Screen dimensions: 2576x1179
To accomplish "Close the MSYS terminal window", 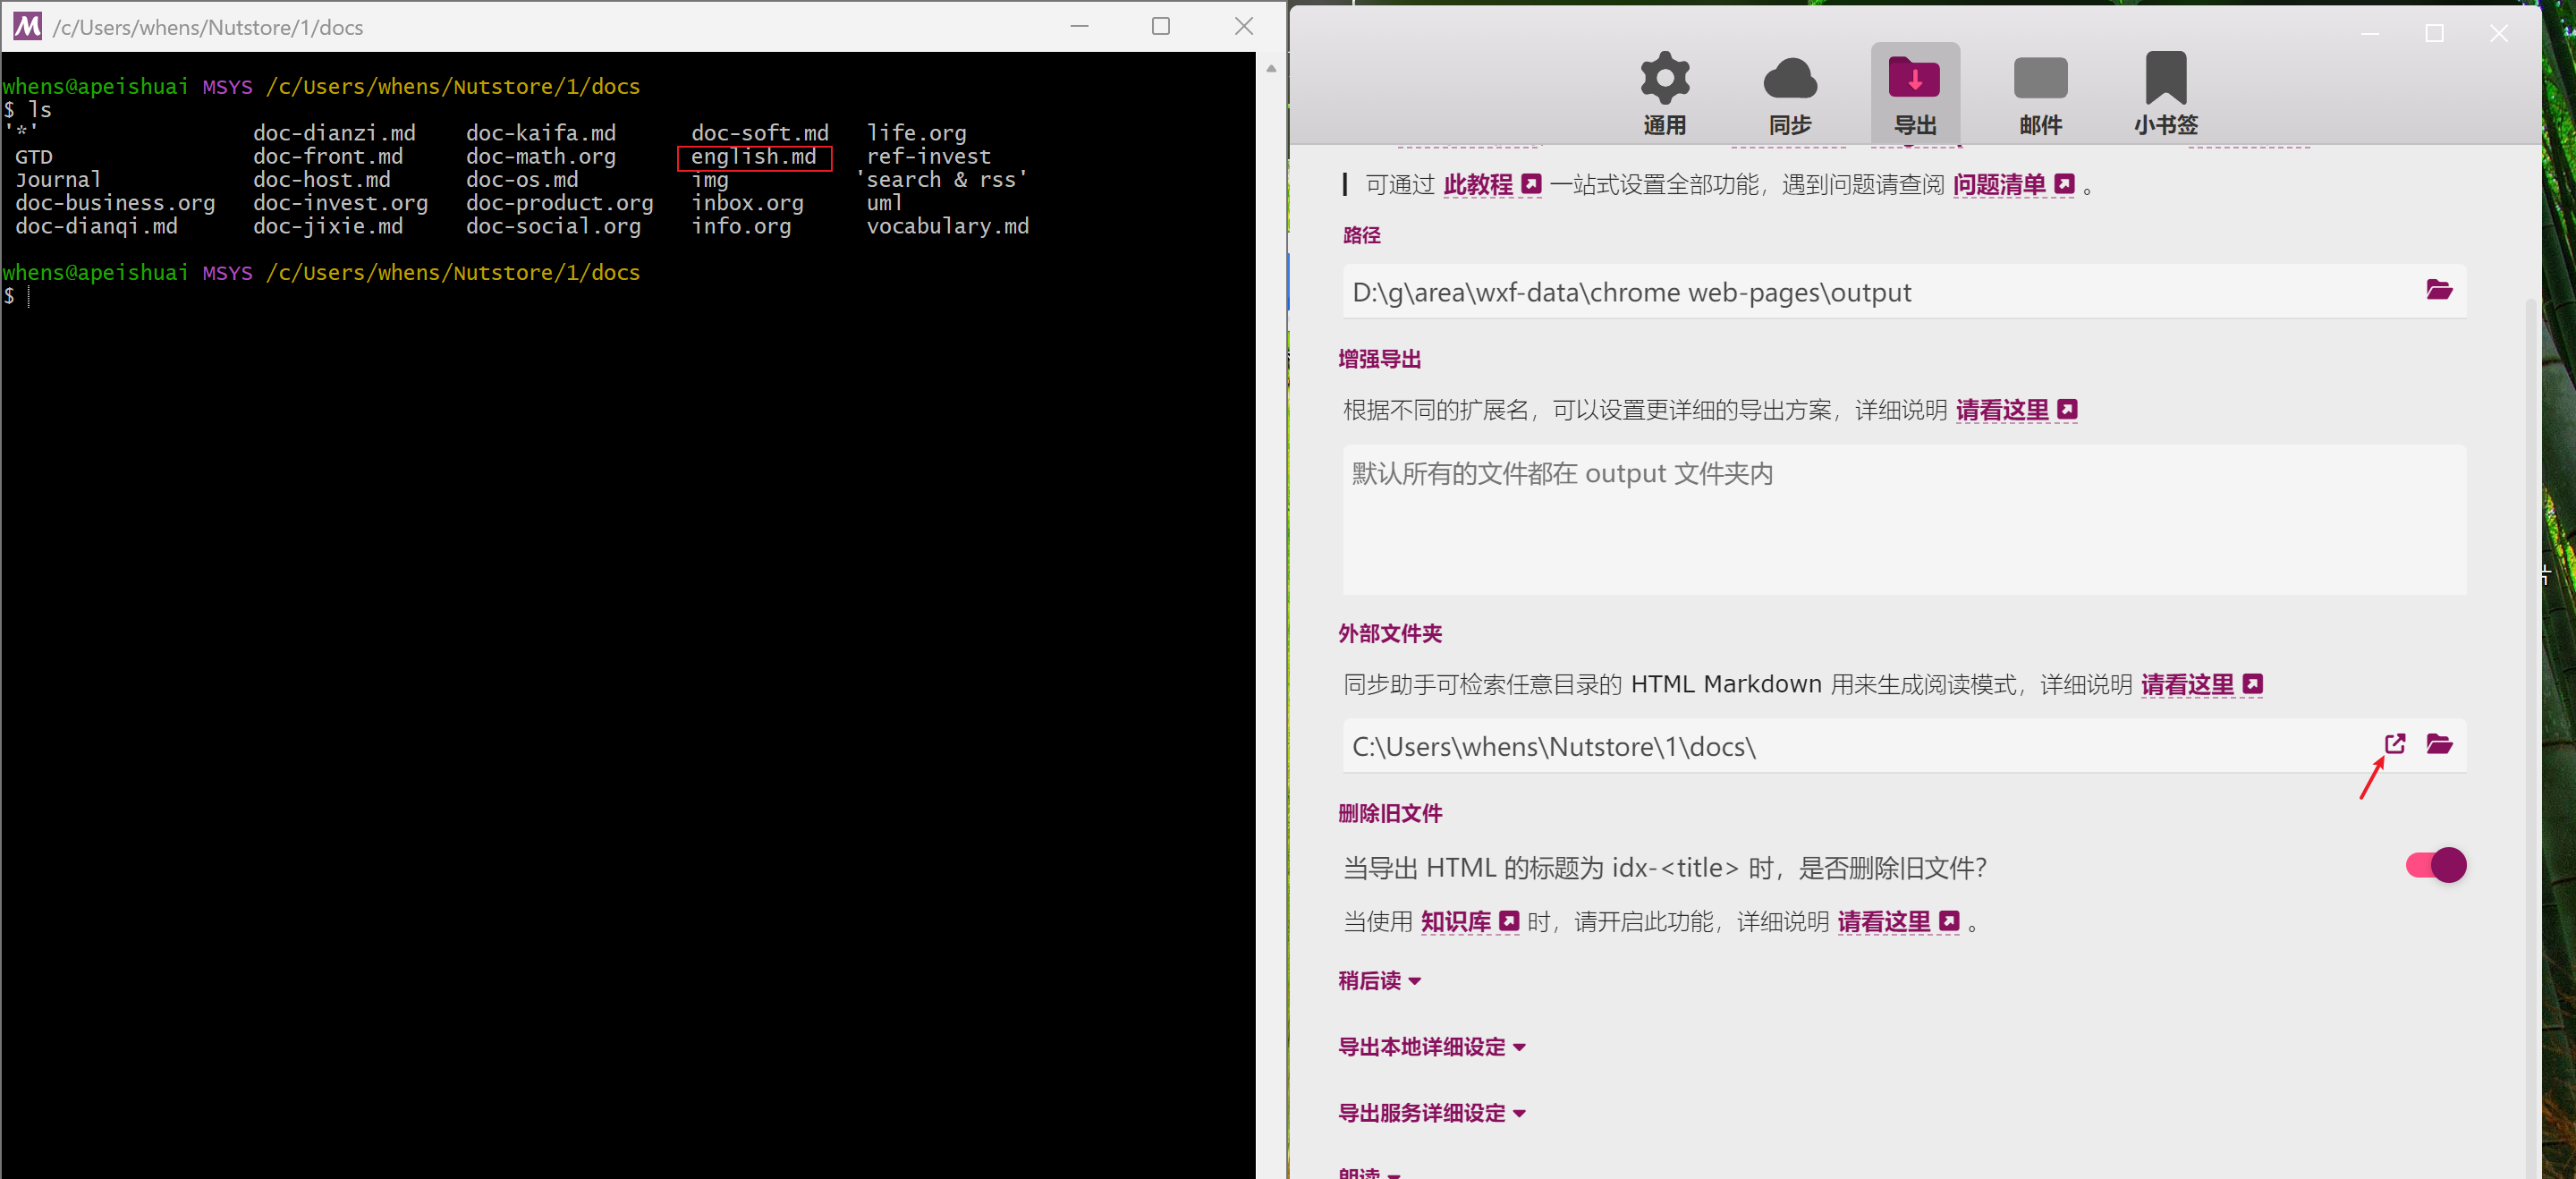I will (x=1243, y=27).
